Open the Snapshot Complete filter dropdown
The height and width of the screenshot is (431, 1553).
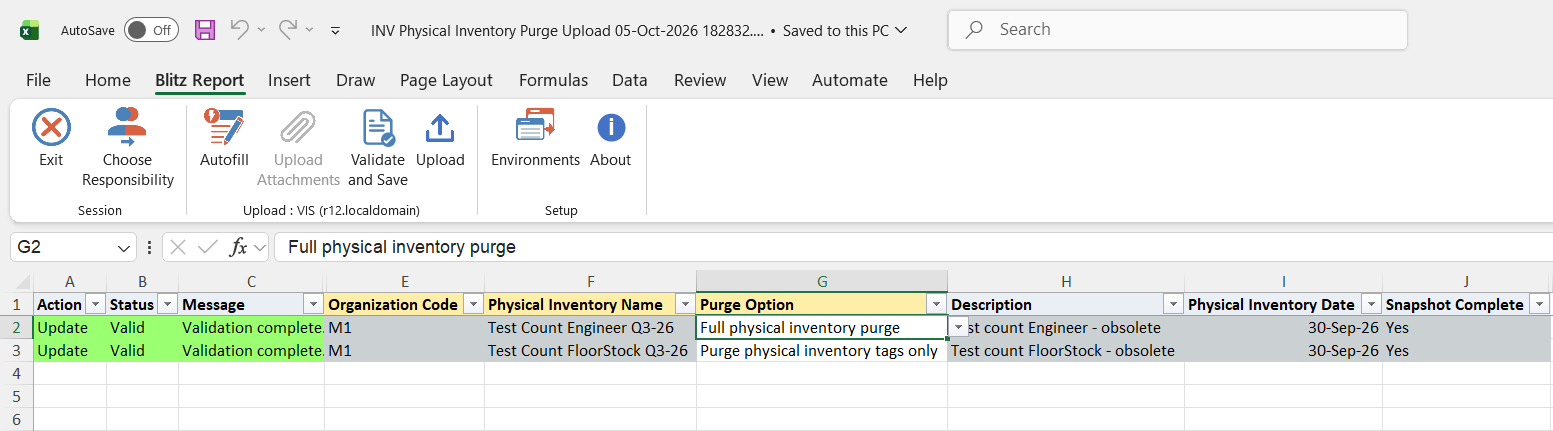point(1540,304)
